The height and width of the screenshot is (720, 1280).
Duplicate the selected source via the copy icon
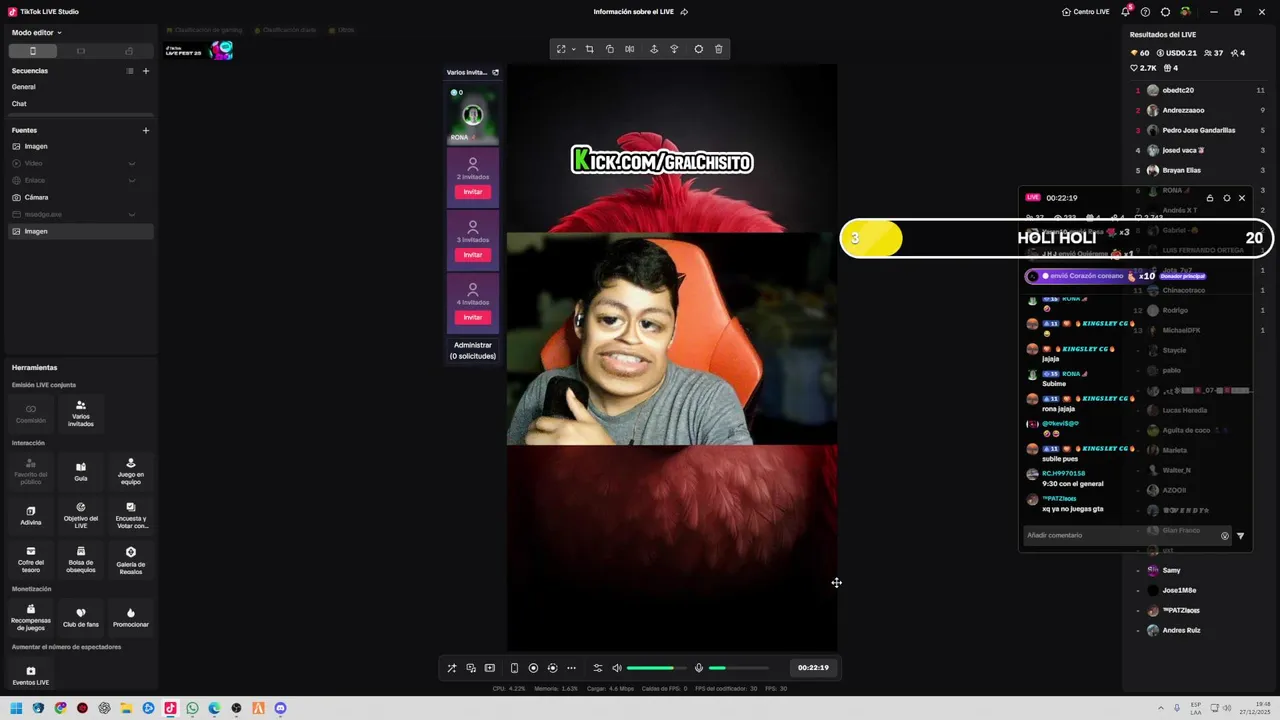610,49
